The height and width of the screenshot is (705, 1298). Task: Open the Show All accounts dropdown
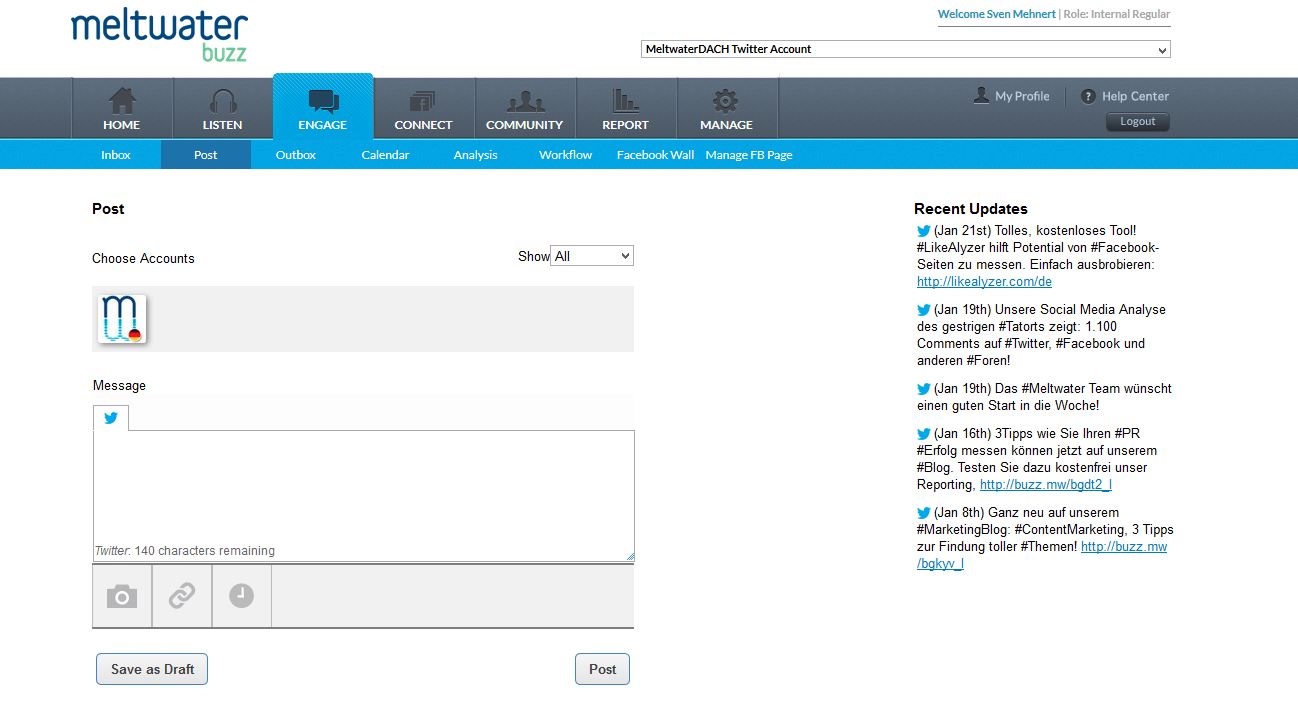coord(592,256)
